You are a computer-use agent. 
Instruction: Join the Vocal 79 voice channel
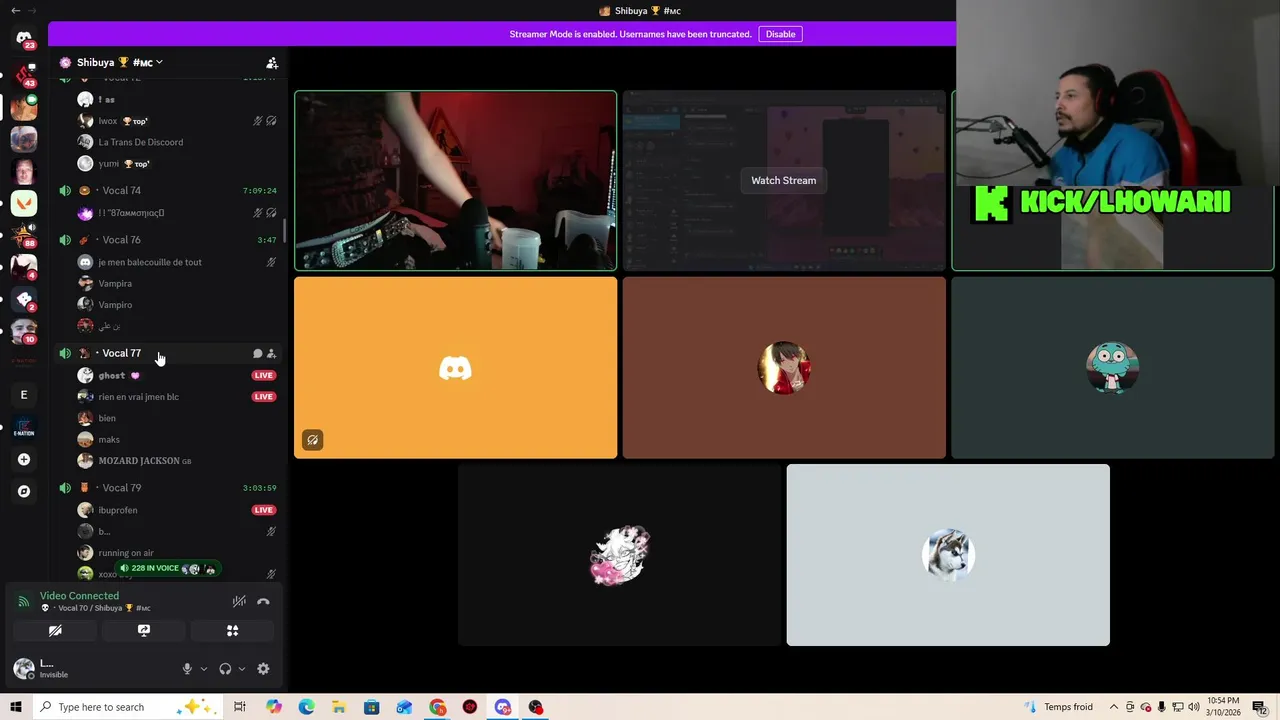pyautogui.click(x=167, y=488)
